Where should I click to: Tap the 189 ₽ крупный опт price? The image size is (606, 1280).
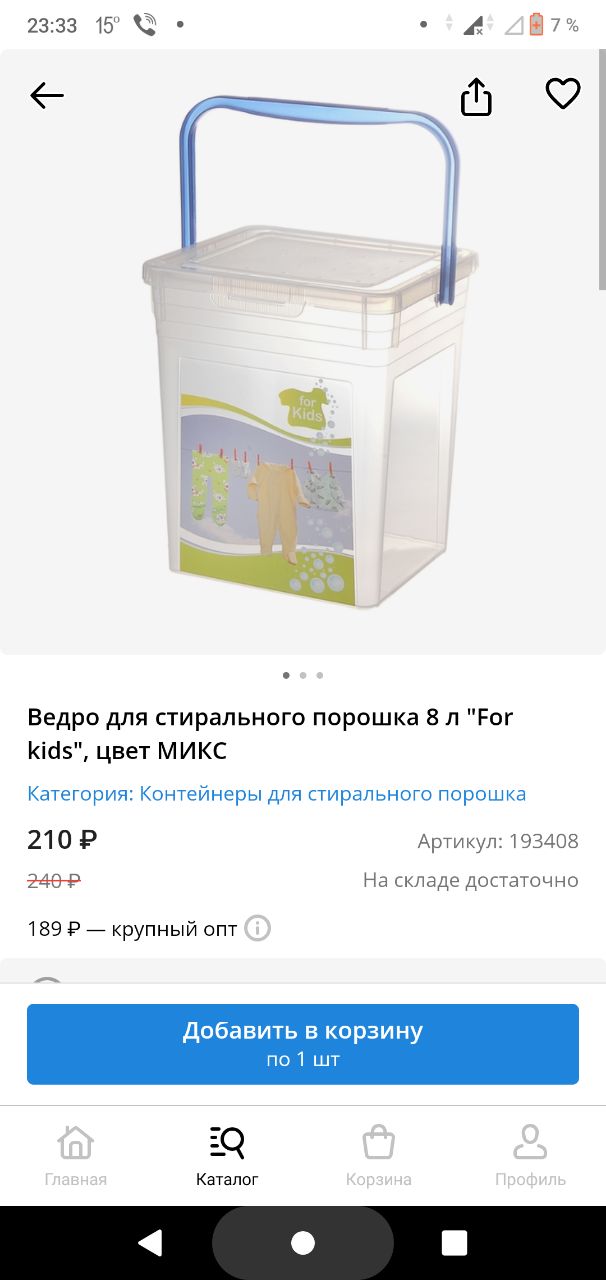click(x=132, y=929)
